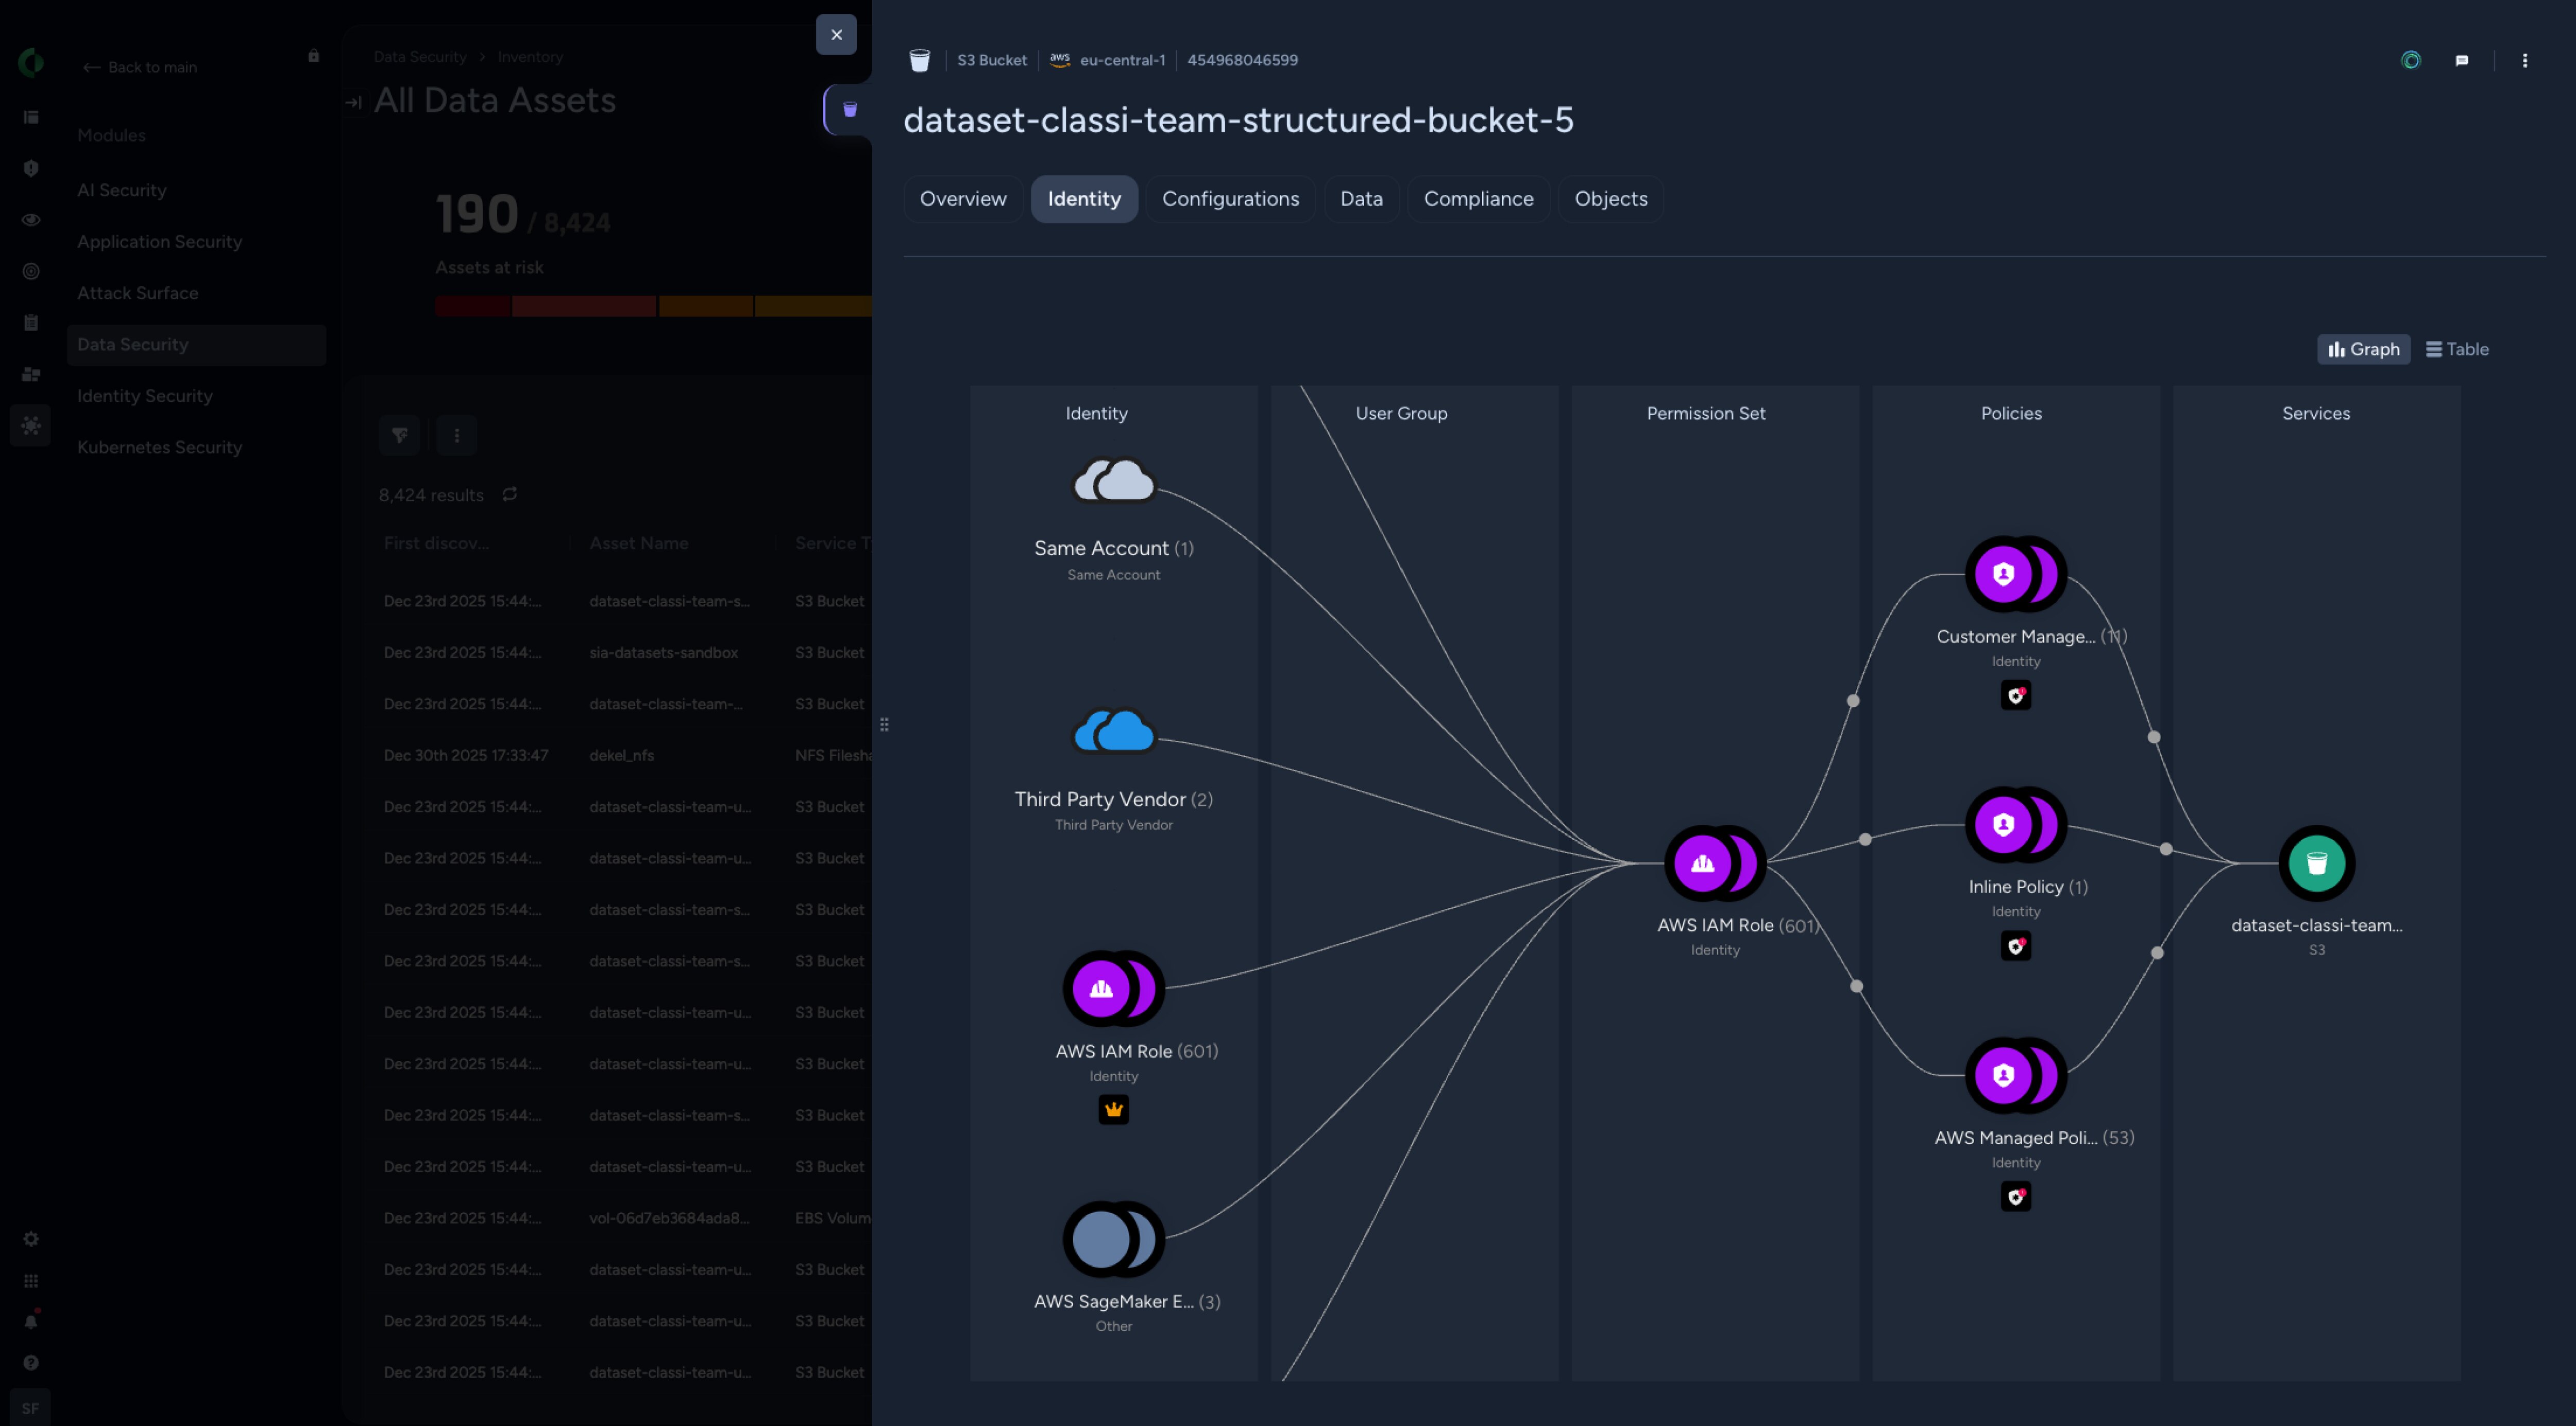Click the S3 bucket service node

(2316, 862)
